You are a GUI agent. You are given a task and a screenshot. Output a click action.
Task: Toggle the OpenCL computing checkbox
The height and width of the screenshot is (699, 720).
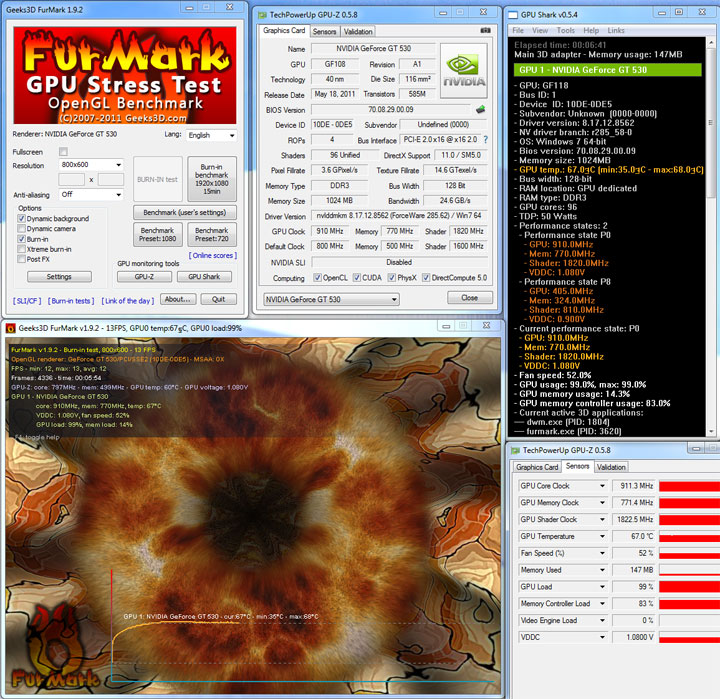[317, 278]
